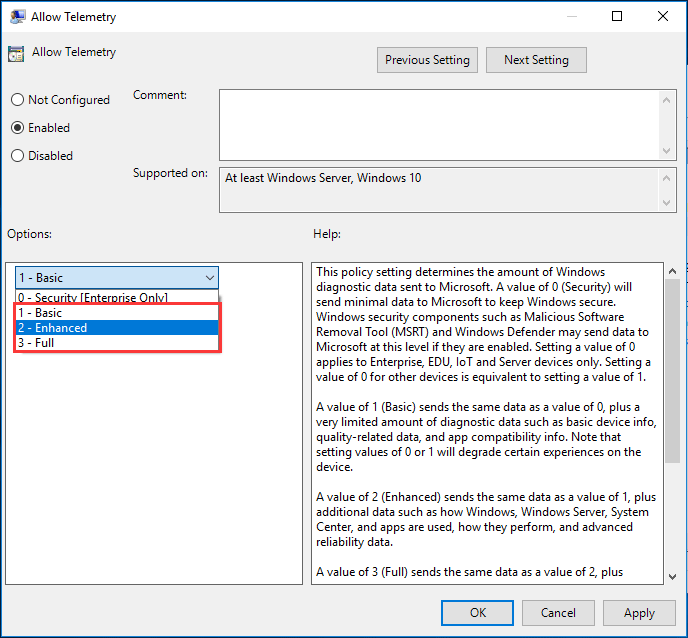688x638 pixels.
Task: Click the 'A value of 1 (Basic)' paragraph
Action: click(x=486, y=437)
